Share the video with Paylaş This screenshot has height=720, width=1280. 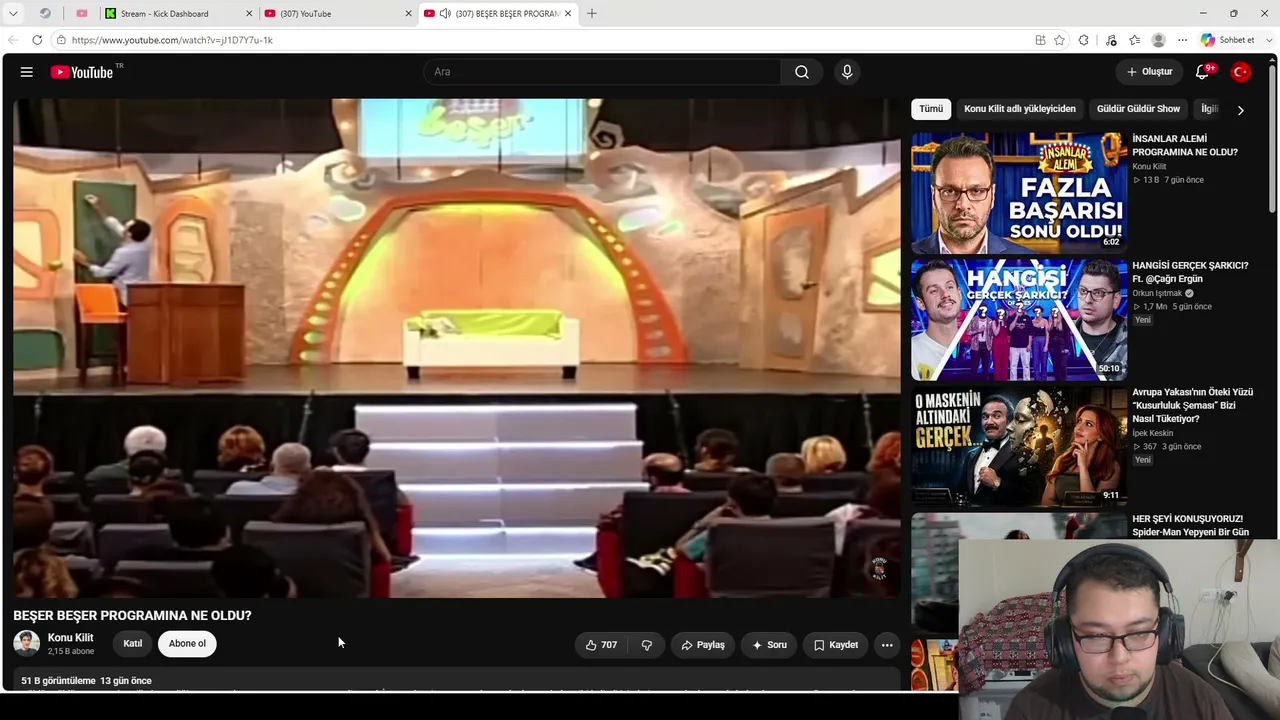pos(703,645)
